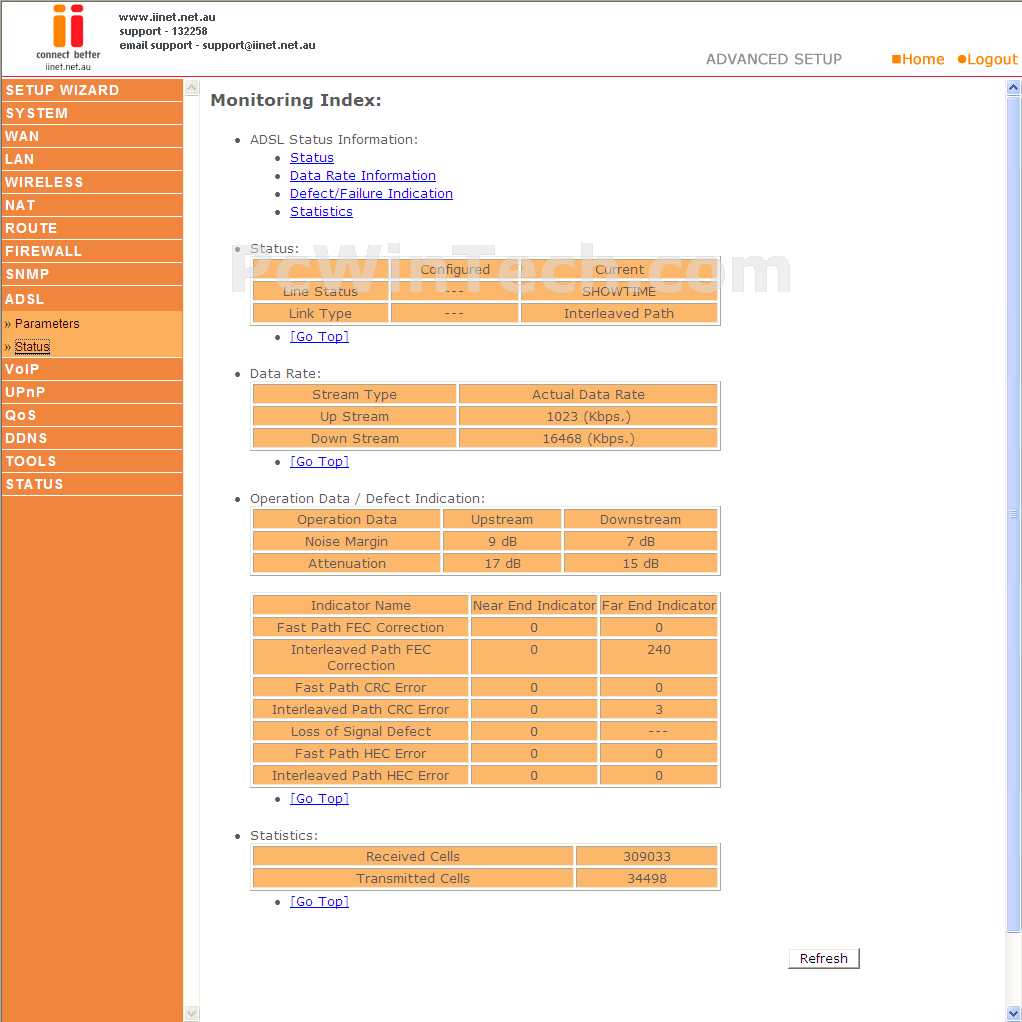Click Near End Indicator column header
Image resolution: width=1022 pixels, height=1022 pixels.
pos(534,606)
